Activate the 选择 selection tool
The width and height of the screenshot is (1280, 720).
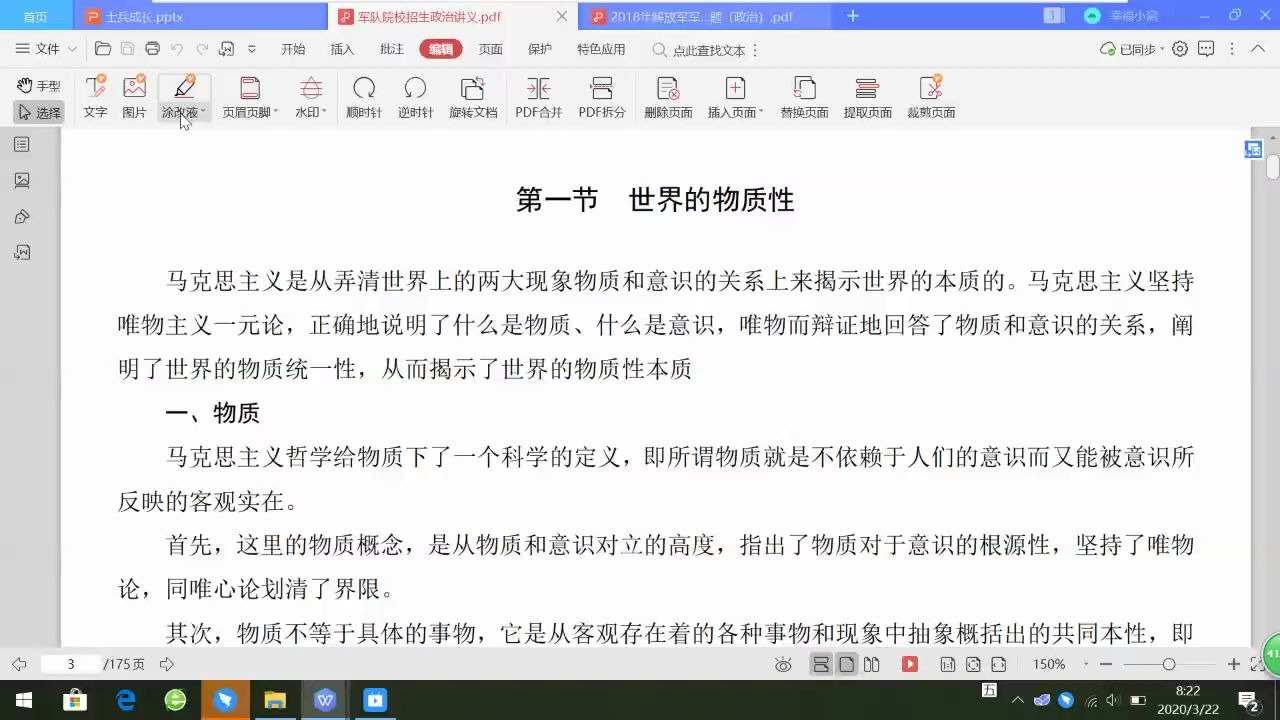pyautogui.click(x=38, y=112)
